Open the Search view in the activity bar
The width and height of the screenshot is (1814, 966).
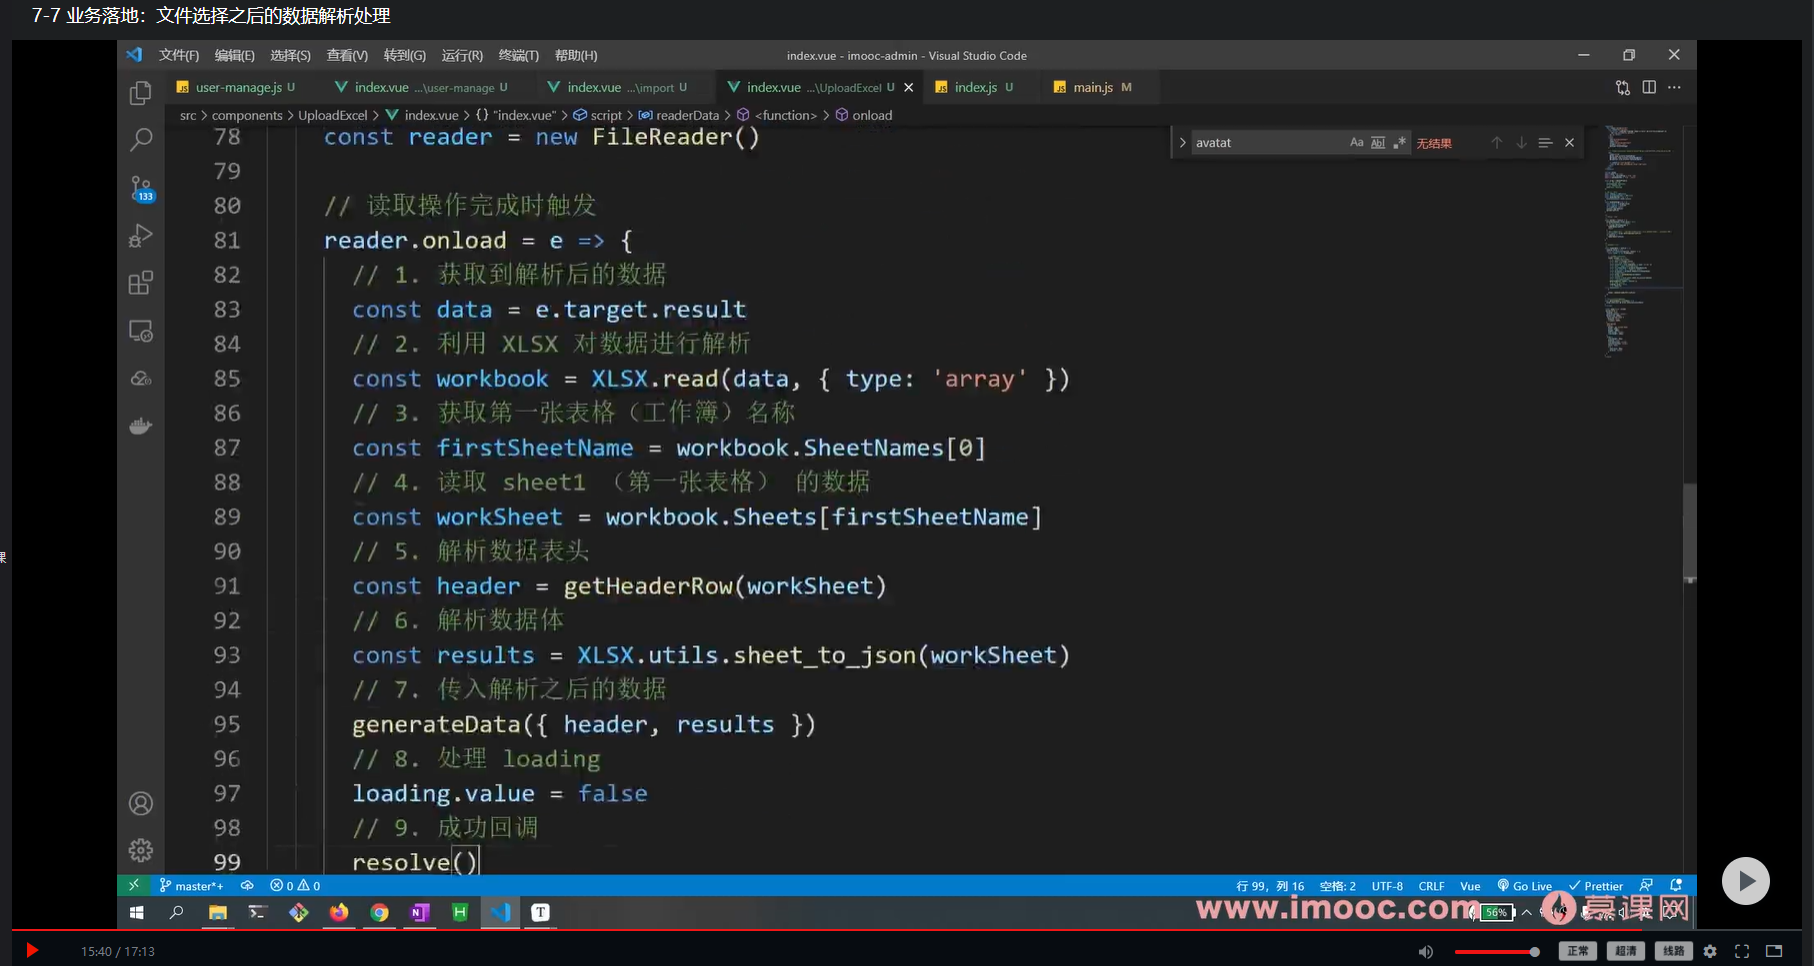[x=141, y=140]
